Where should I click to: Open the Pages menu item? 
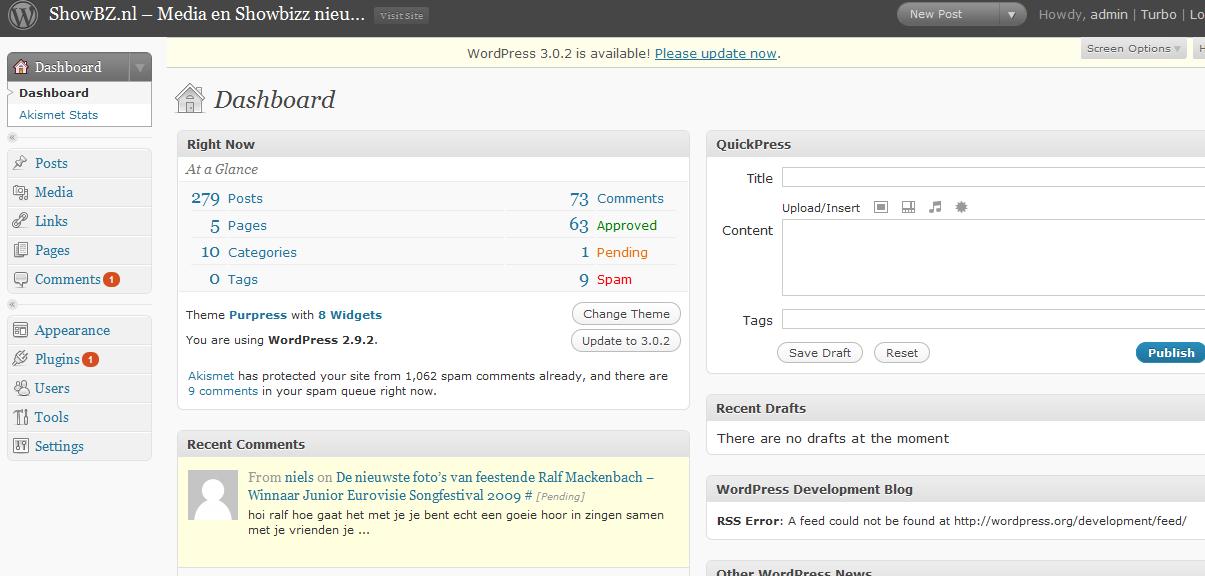pyautogui.click(x=52, y=250)
